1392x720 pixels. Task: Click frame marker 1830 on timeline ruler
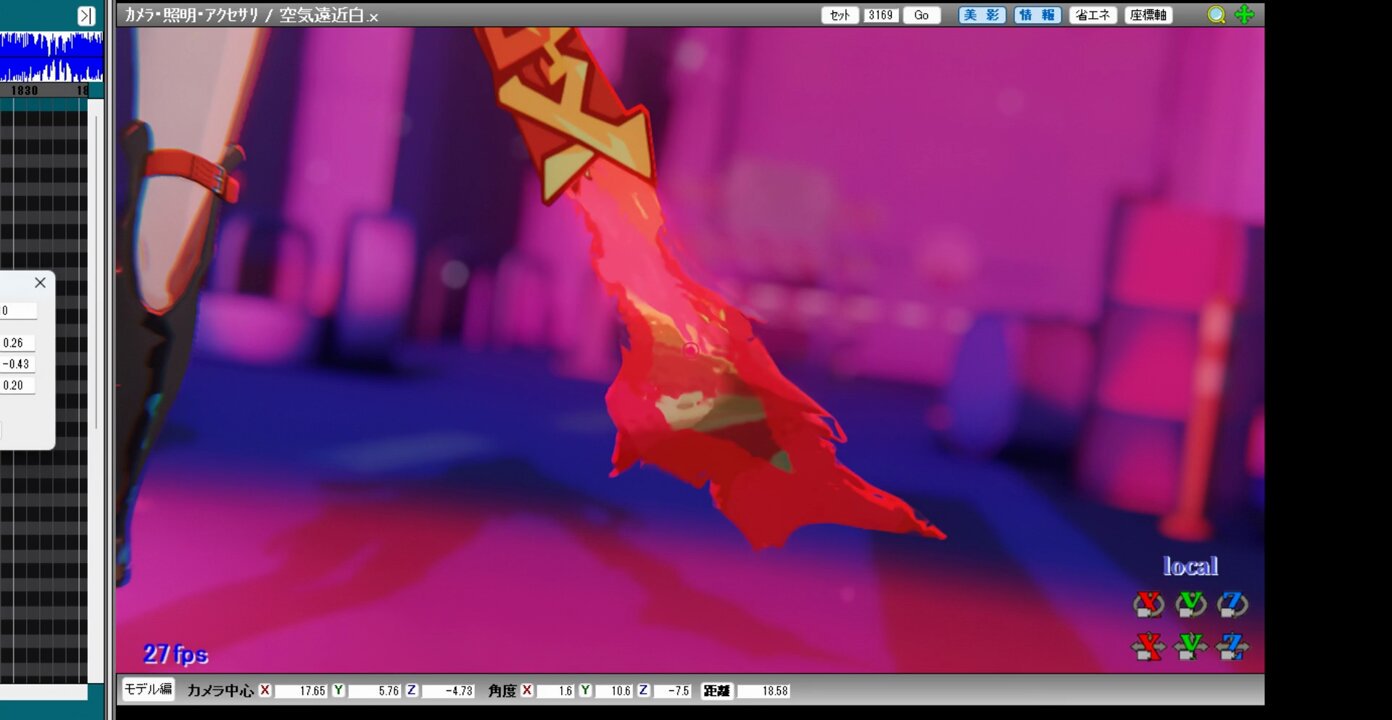24,90
